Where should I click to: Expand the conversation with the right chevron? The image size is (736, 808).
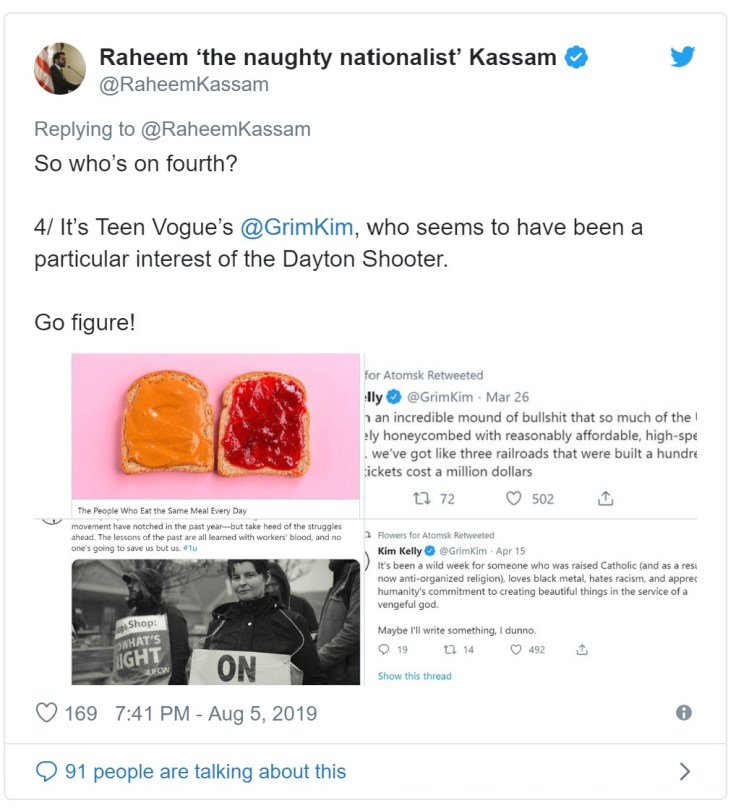click(x=685, y=771)
